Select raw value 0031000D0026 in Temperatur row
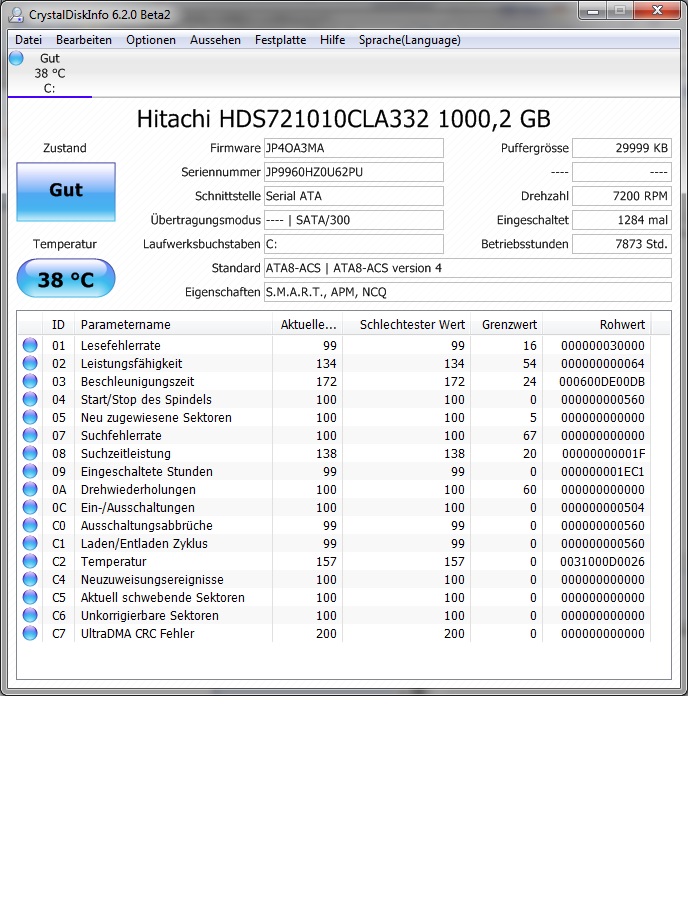Screen dimensions: 688x914 [x=602, y=562]
